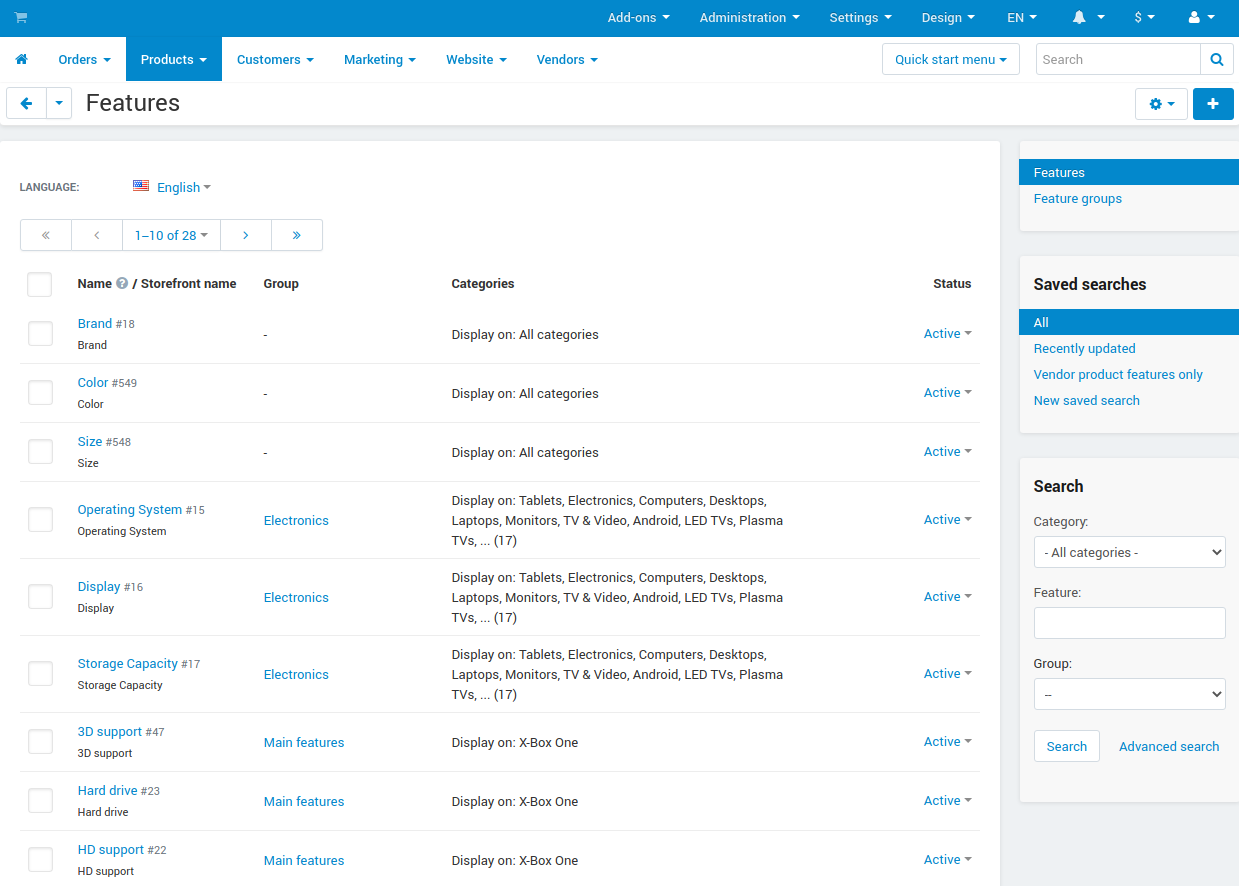Open the 1–10 of 28 pagination dropdown

pyautogui.click(x=171, y=235)
